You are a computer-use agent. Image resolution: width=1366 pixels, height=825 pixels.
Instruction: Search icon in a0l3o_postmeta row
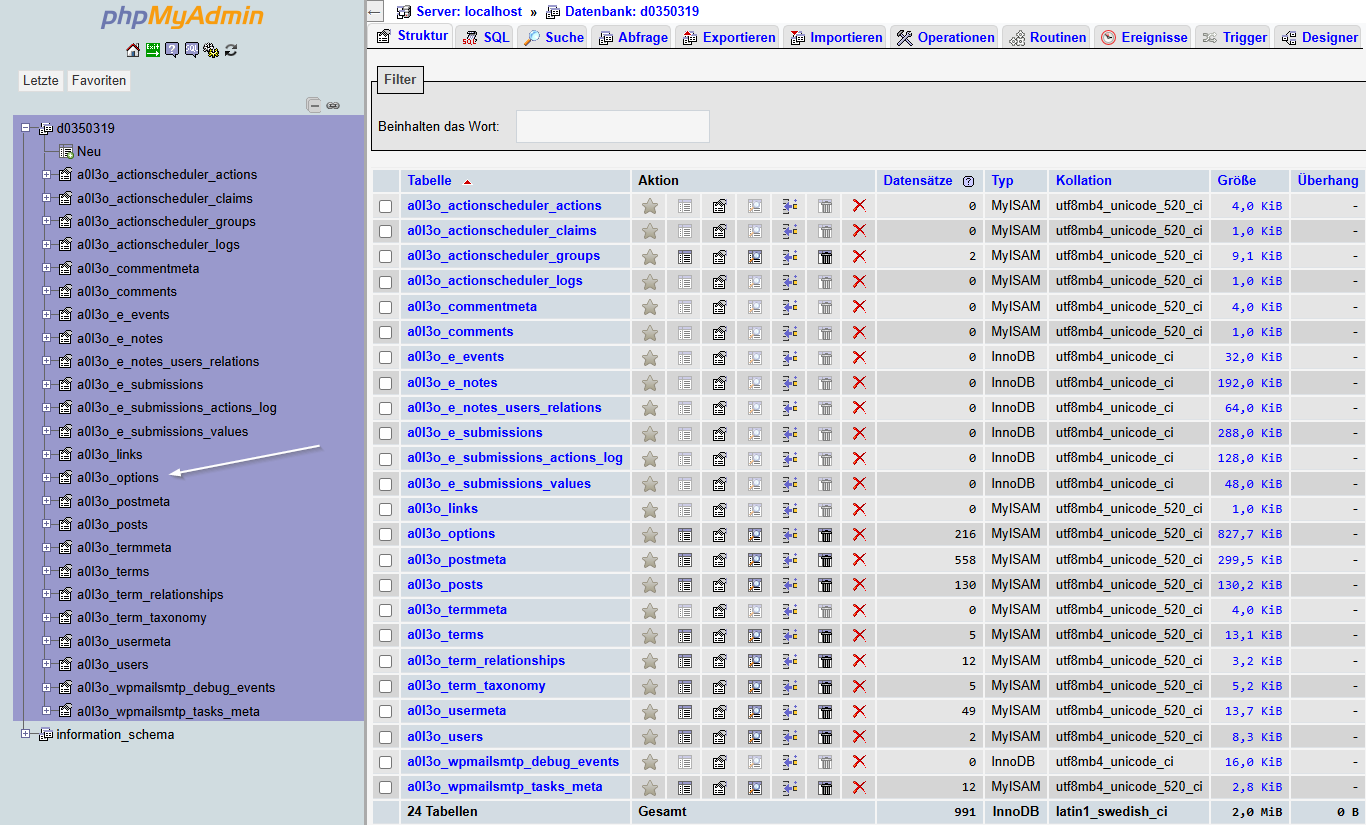pyautogui.click(x=755, y=560)
